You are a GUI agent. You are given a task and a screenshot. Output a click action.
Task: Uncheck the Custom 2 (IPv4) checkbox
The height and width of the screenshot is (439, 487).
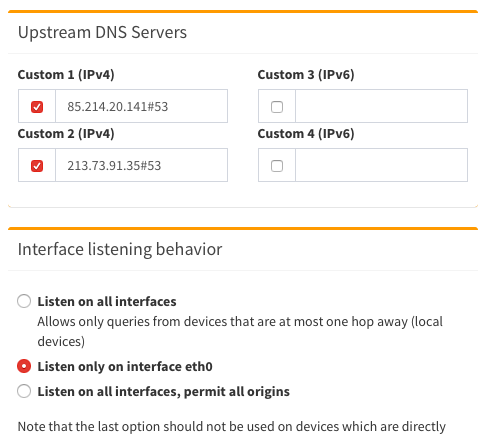click(37, 166)
